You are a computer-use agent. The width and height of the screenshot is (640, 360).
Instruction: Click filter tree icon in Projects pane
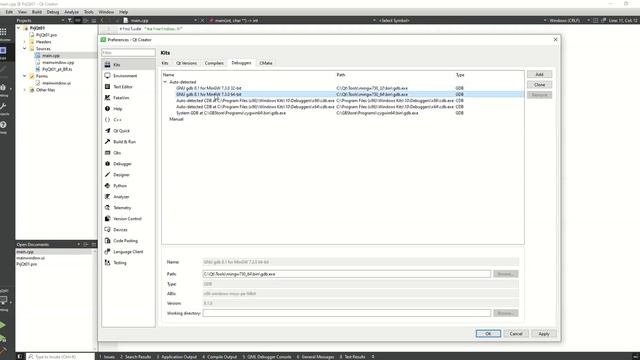[x=70, y=20]
